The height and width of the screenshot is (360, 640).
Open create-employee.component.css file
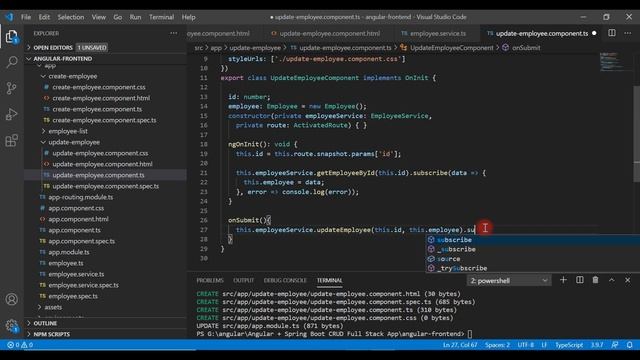[99, 87]
